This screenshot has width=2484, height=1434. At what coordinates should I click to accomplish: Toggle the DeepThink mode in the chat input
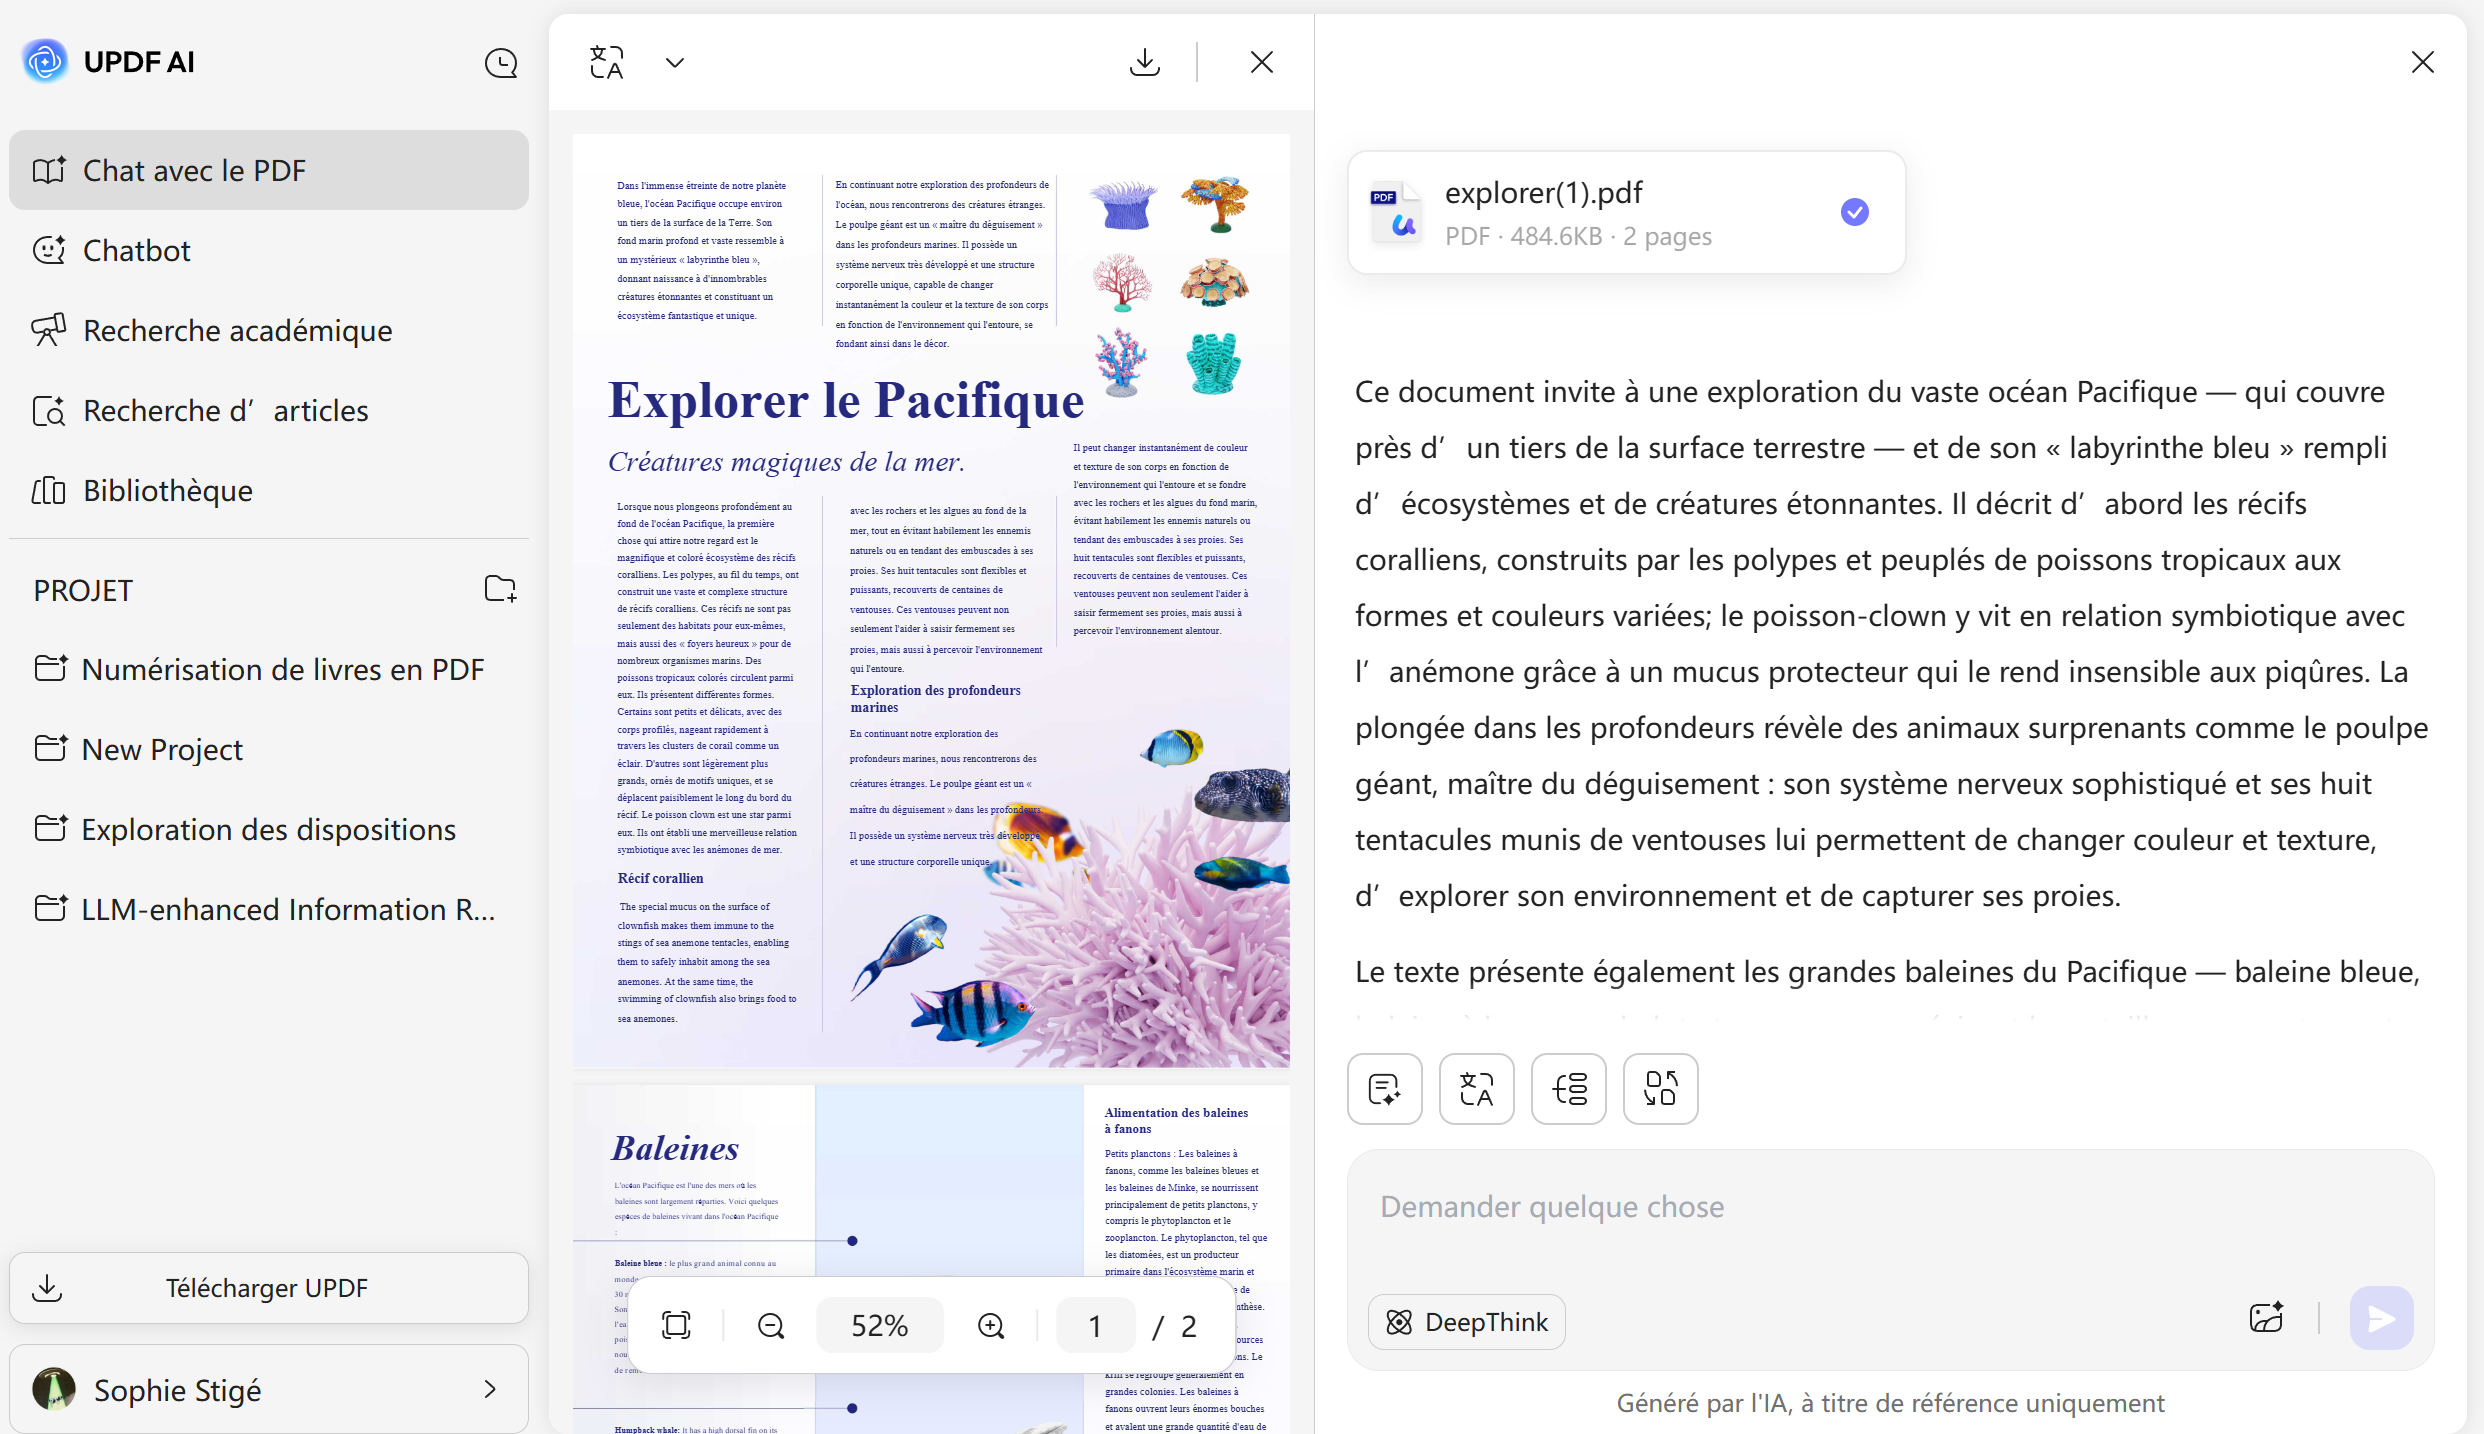[x=1466, y=1321]
